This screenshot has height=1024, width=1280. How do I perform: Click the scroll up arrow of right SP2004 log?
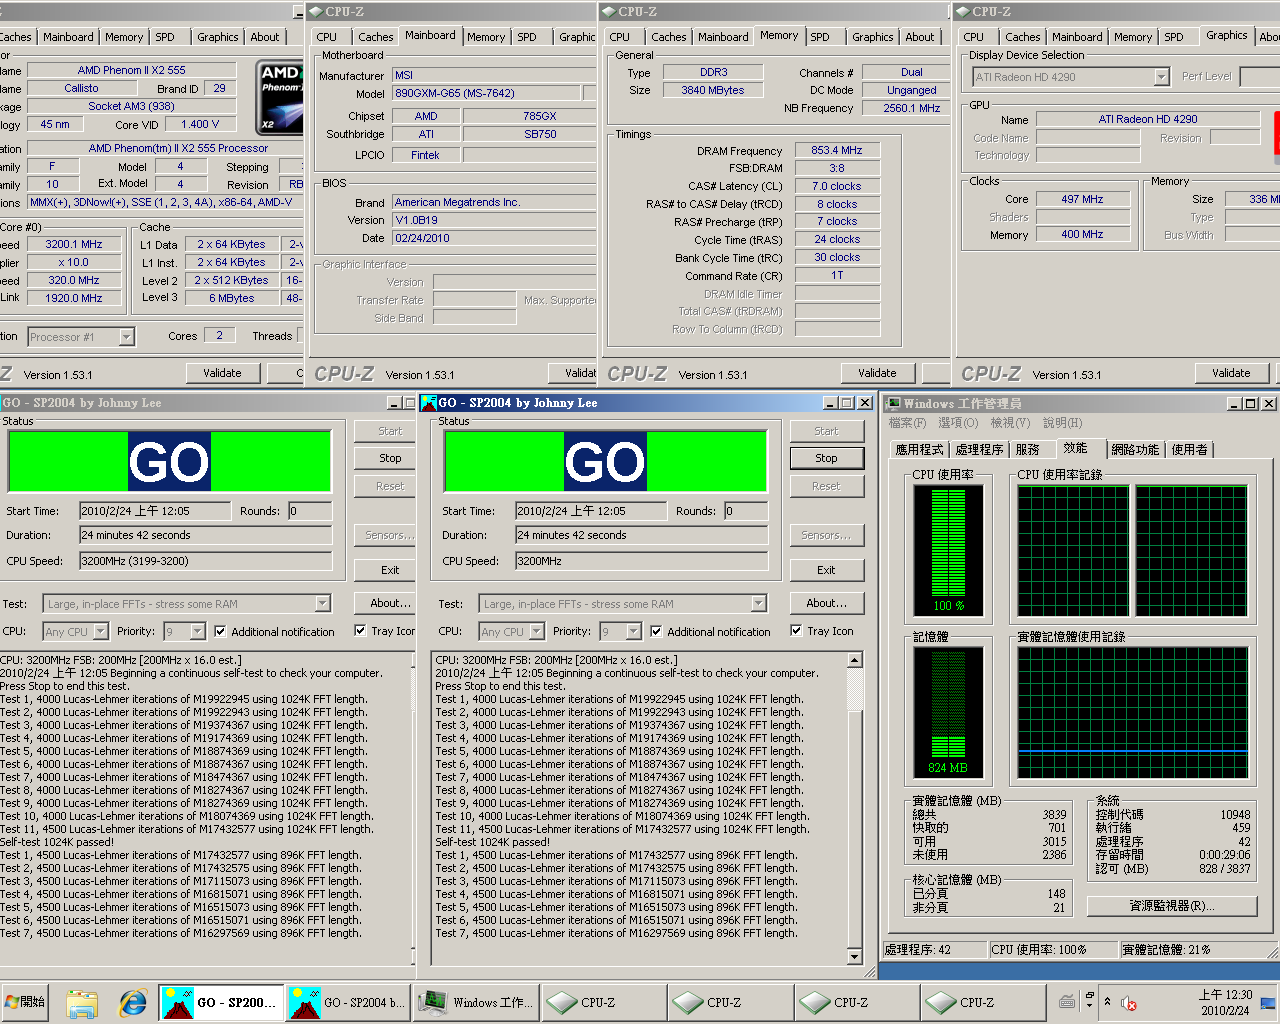click(854, 660)
